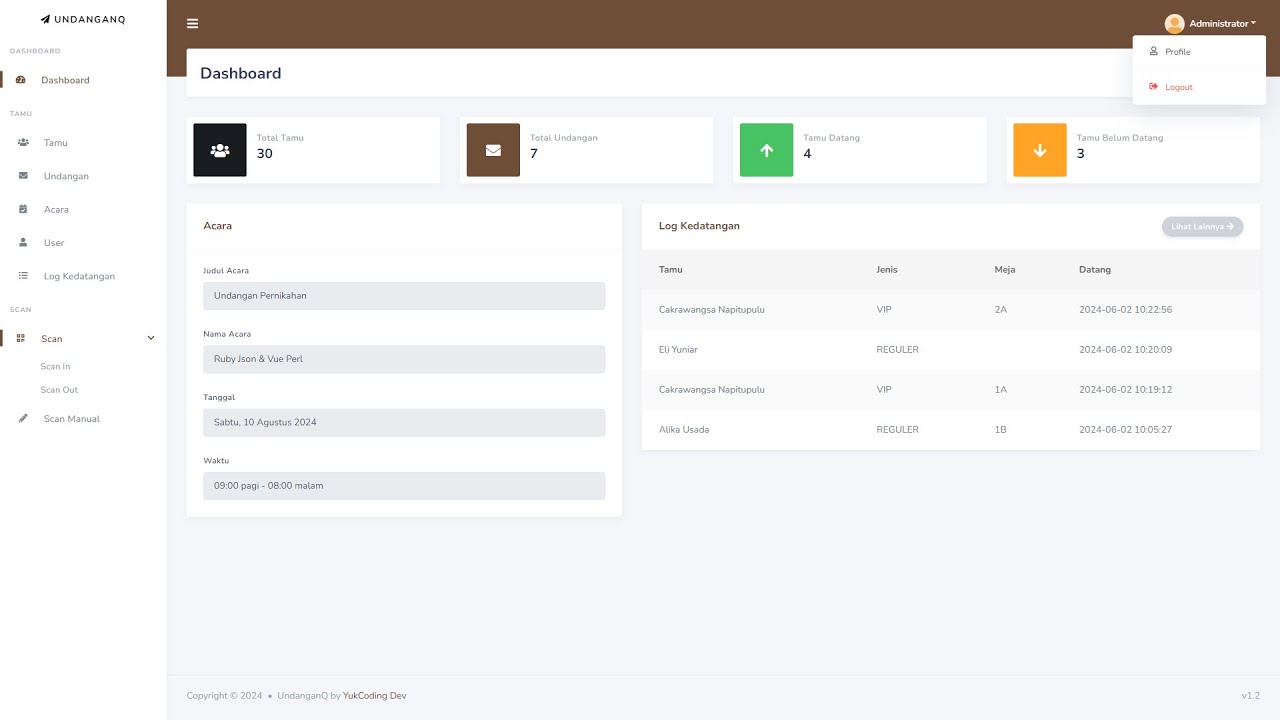
Task: Click the Tamu Belum Datang down arrow tile
Action: (x=1040, y=150)
